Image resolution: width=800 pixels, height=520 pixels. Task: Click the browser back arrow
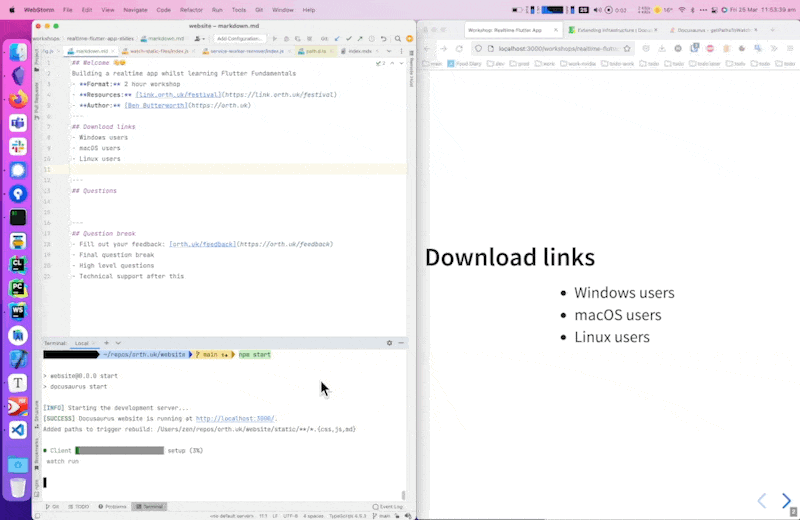pyautogui.click(x=427, y=48)
